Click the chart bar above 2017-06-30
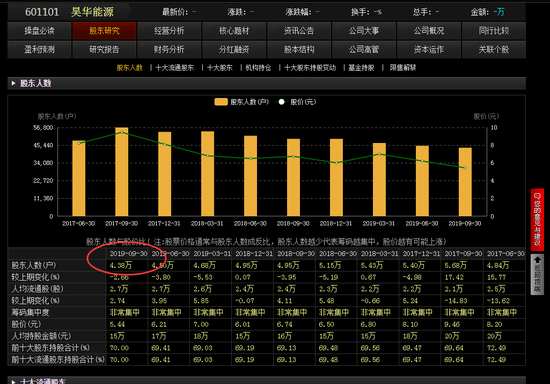 pyautogui.click(x=79, y=178)
